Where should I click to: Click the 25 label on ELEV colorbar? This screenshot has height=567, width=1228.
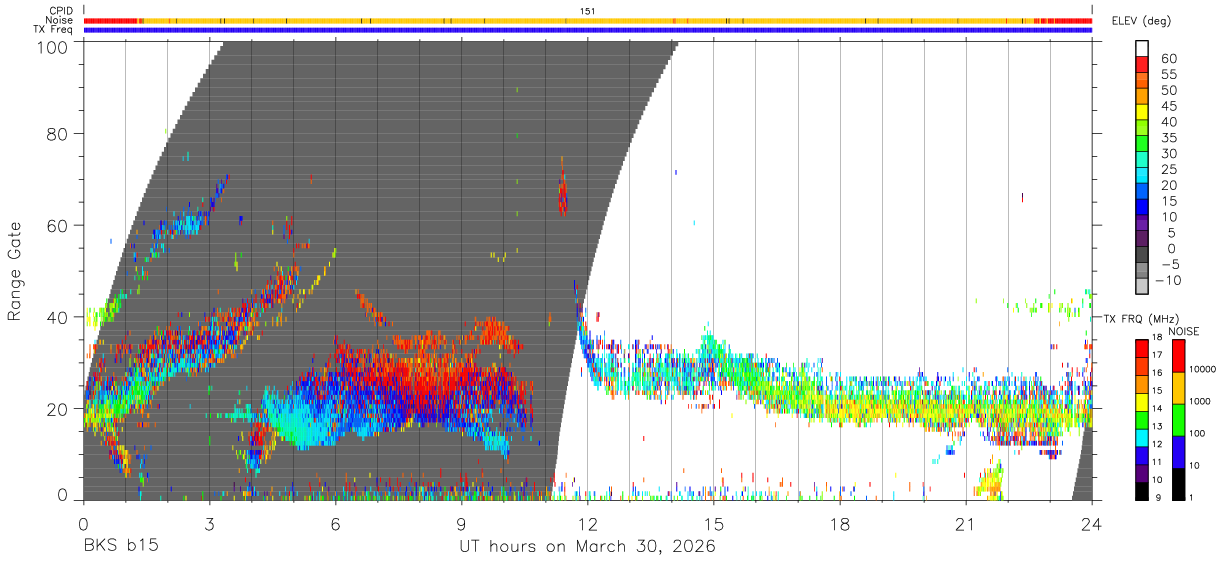[1168, 170]
